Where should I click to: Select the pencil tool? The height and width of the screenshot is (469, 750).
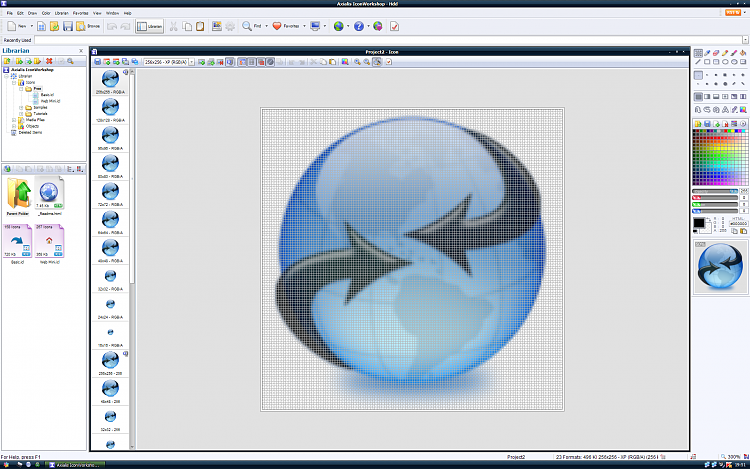point(725,53)
